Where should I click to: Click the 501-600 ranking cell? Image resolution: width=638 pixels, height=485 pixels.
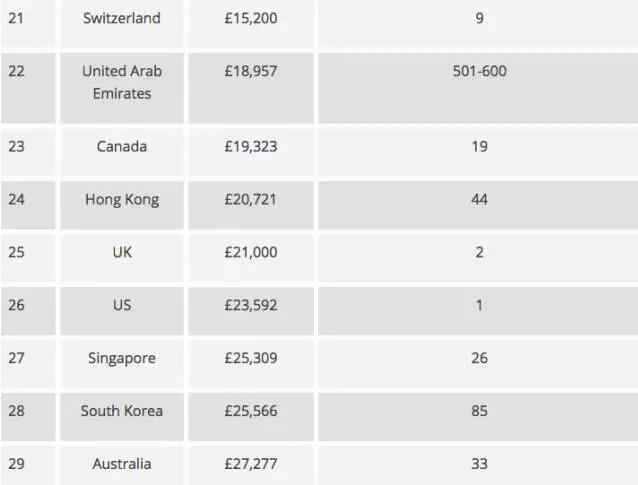pyautogui.click(x=478, y=88)
